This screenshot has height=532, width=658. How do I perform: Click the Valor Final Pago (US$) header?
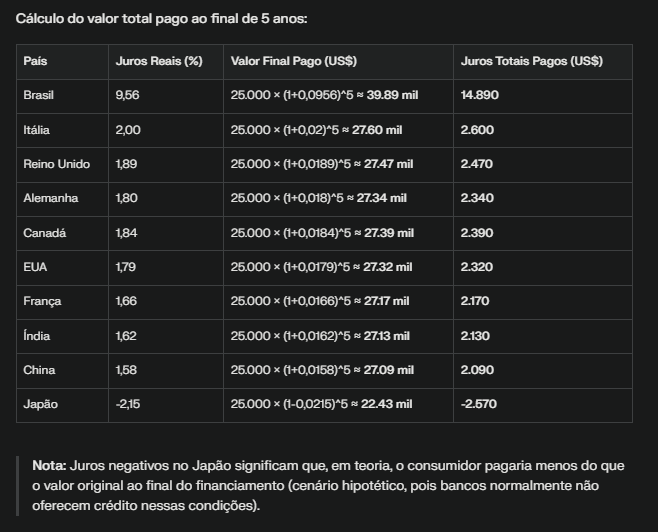coord(289,61)
